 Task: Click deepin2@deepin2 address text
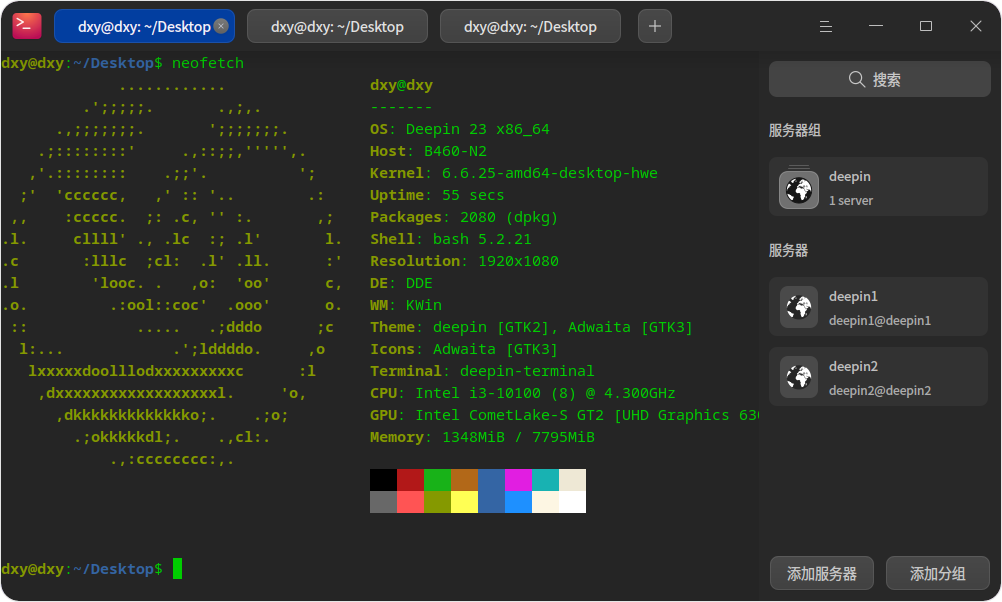[879, 390]
